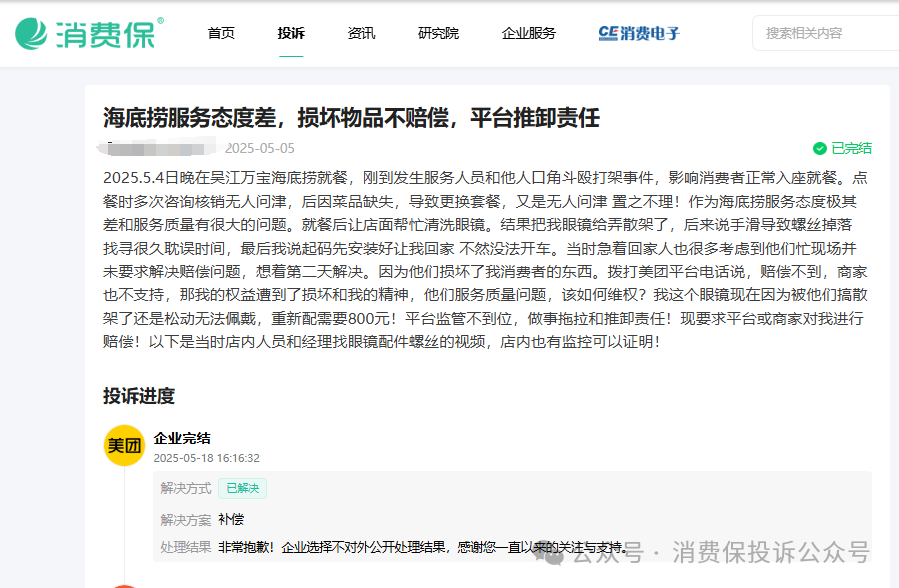Click the green 已完结 checkmark icon
899x588 pixels.
point(820,148)
